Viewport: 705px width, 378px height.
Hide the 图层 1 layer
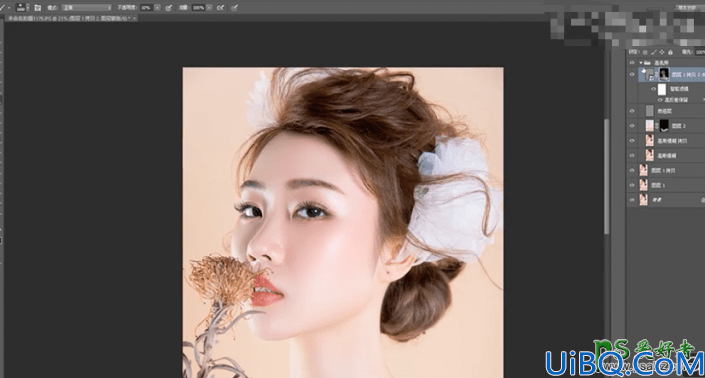(x=632, y=185)
